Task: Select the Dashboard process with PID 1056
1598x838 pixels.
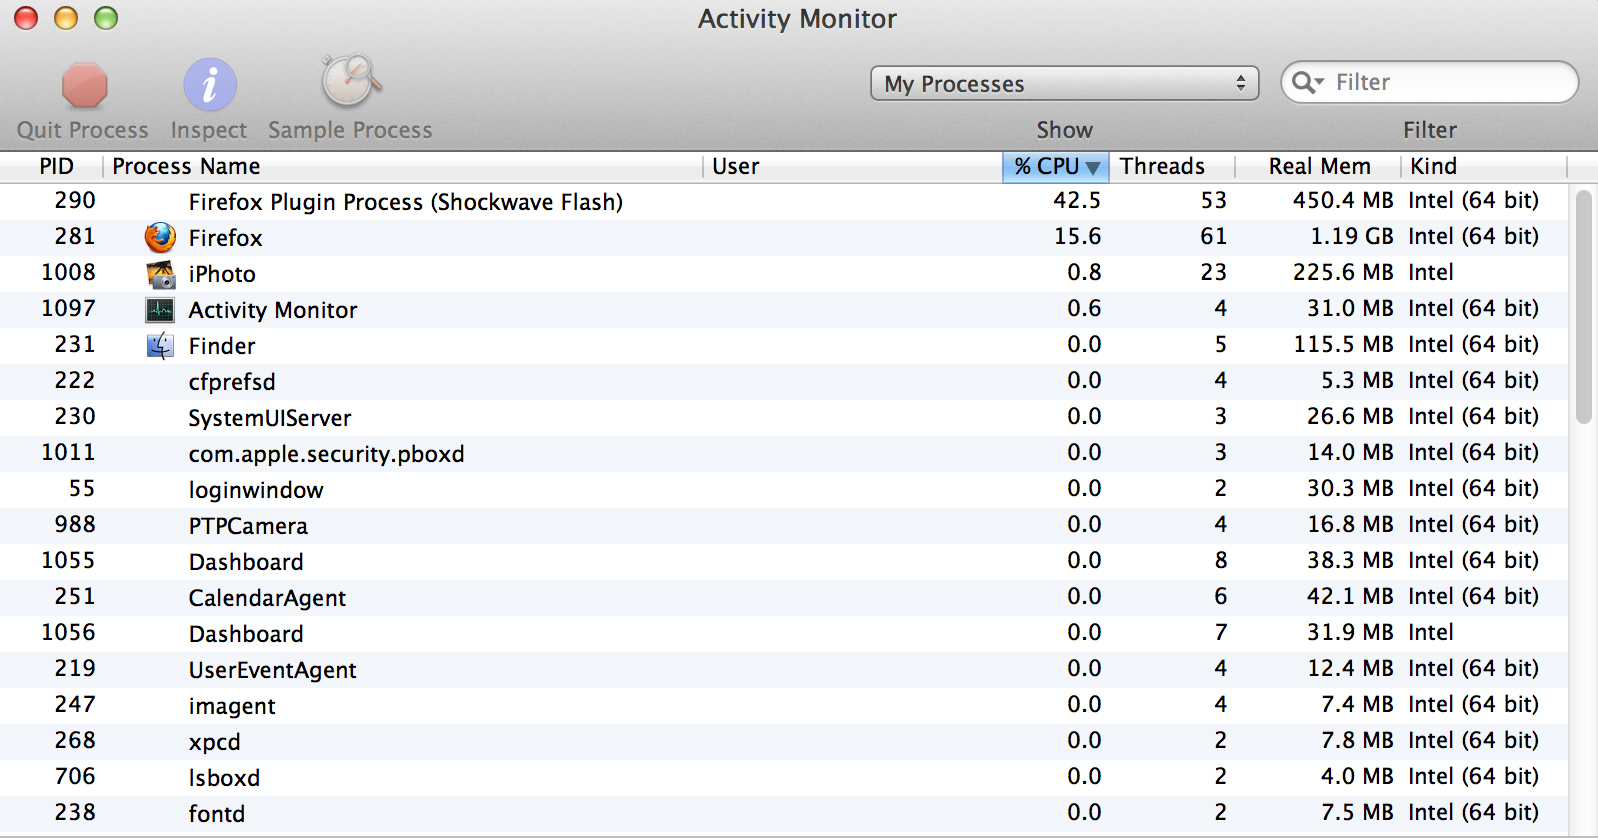Action: pyautogui.click(x=784, y=633)
